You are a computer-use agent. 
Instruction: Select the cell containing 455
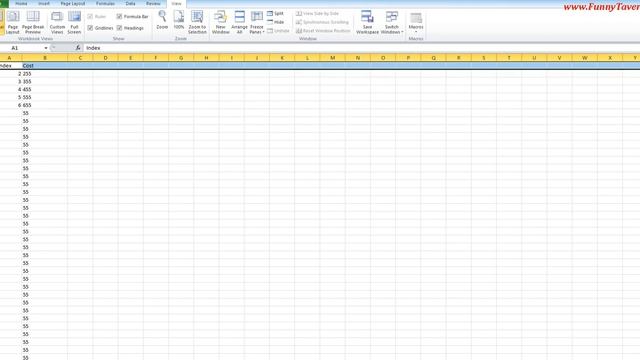click(45, 89)
